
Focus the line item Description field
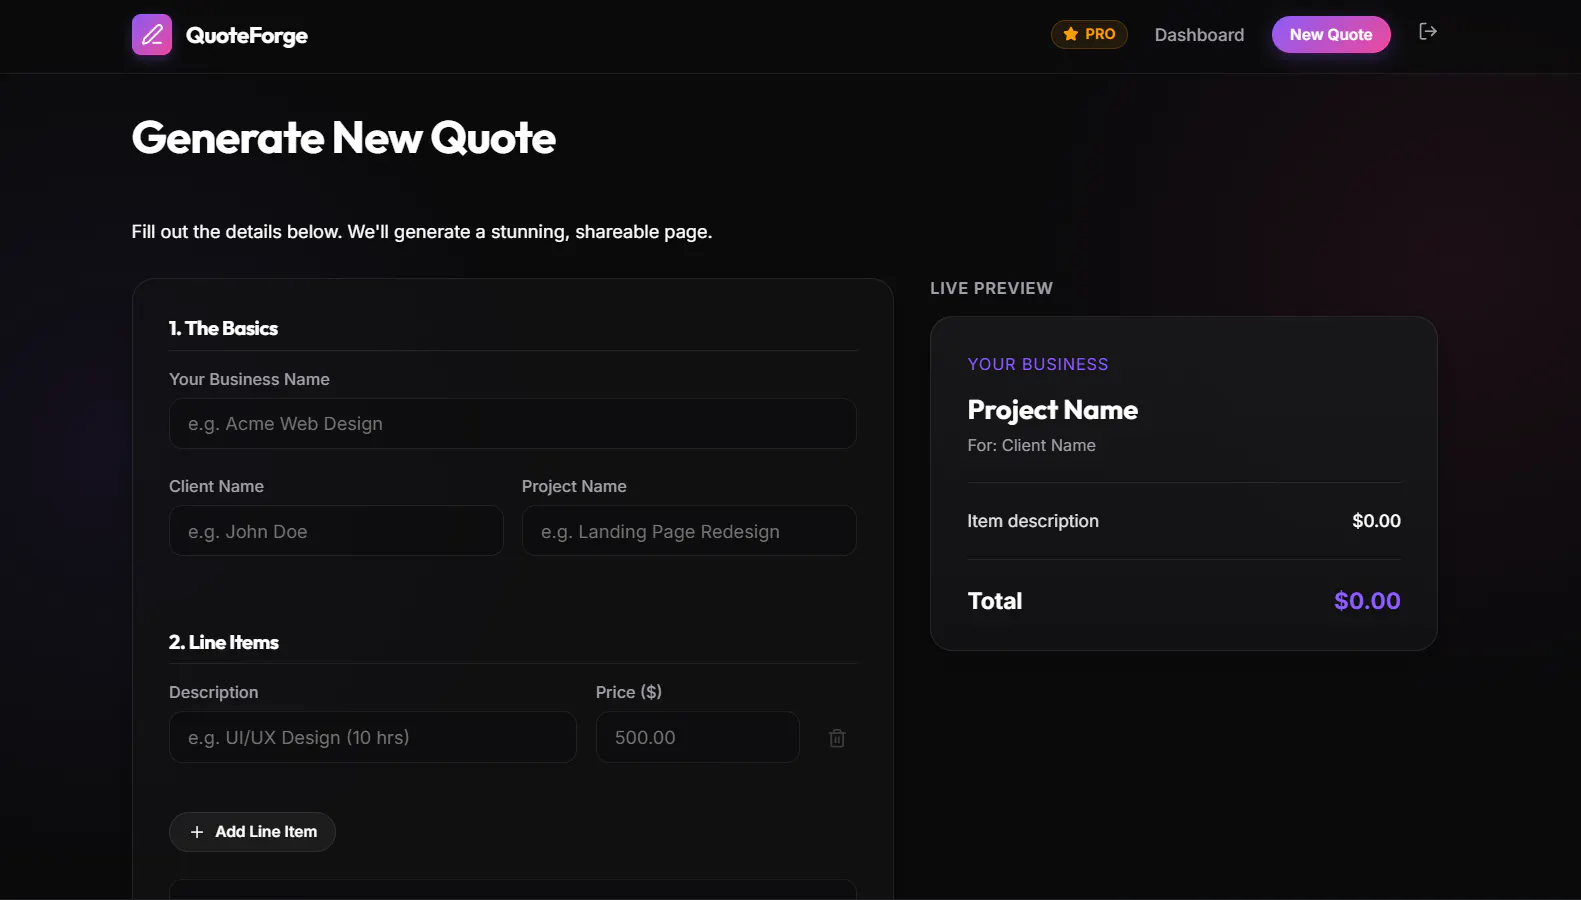point(373,737)
